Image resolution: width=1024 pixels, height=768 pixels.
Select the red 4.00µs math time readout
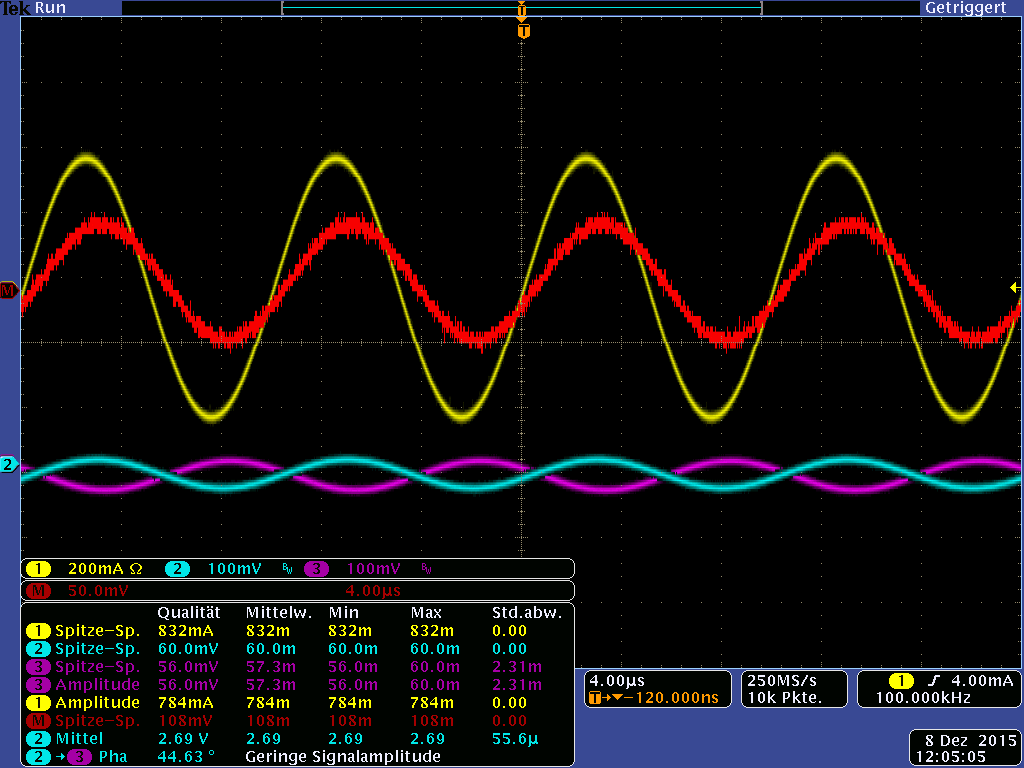(373, 591)
